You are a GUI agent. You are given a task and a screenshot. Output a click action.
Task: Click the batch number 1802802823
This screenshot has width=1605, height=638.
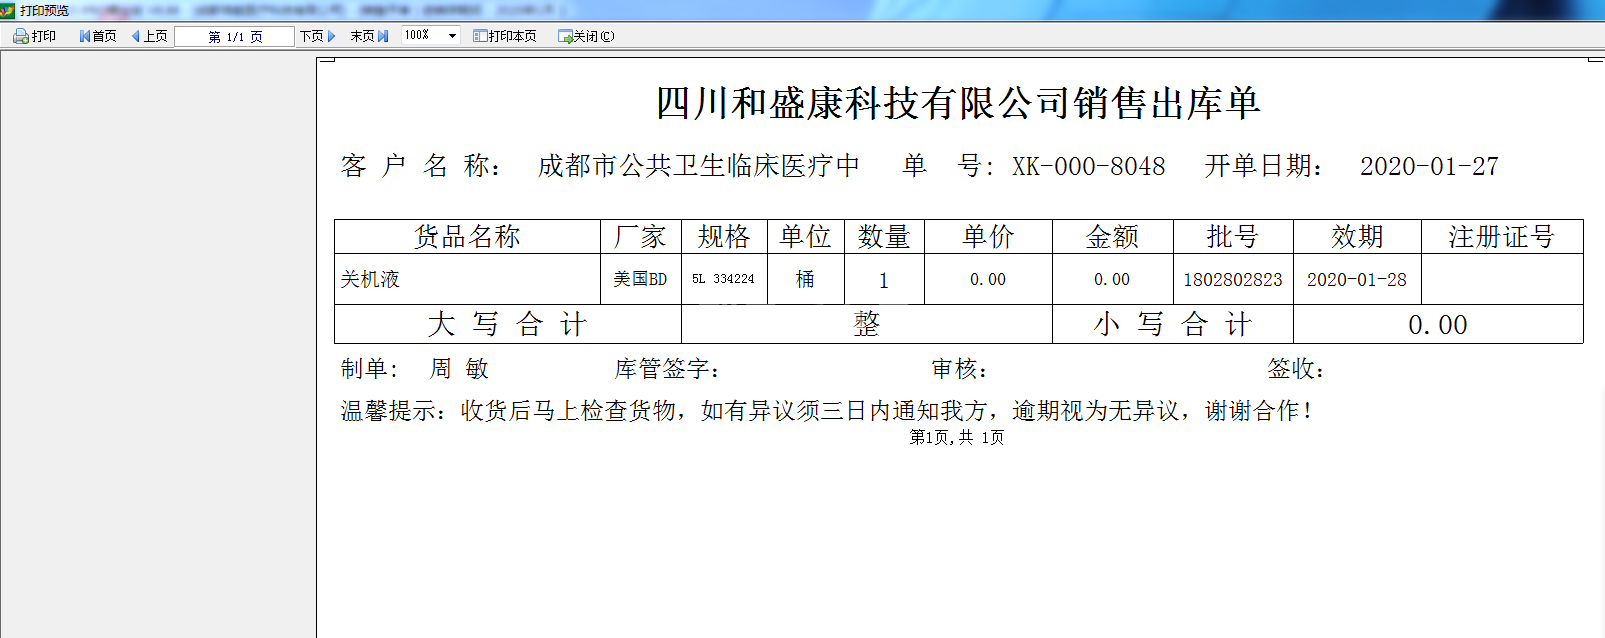tap(1232, 280)
